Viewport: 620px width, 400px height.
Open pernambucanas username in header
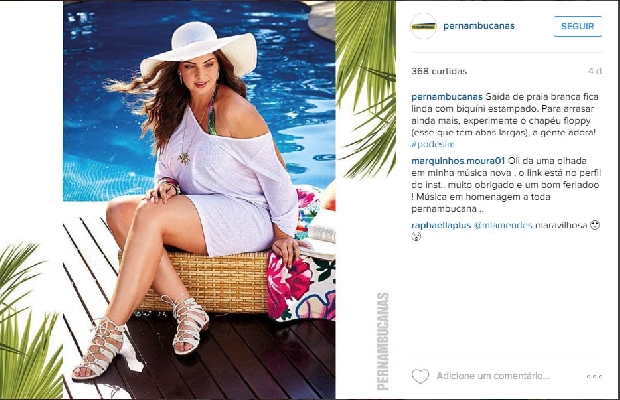(x=479, y=26)
